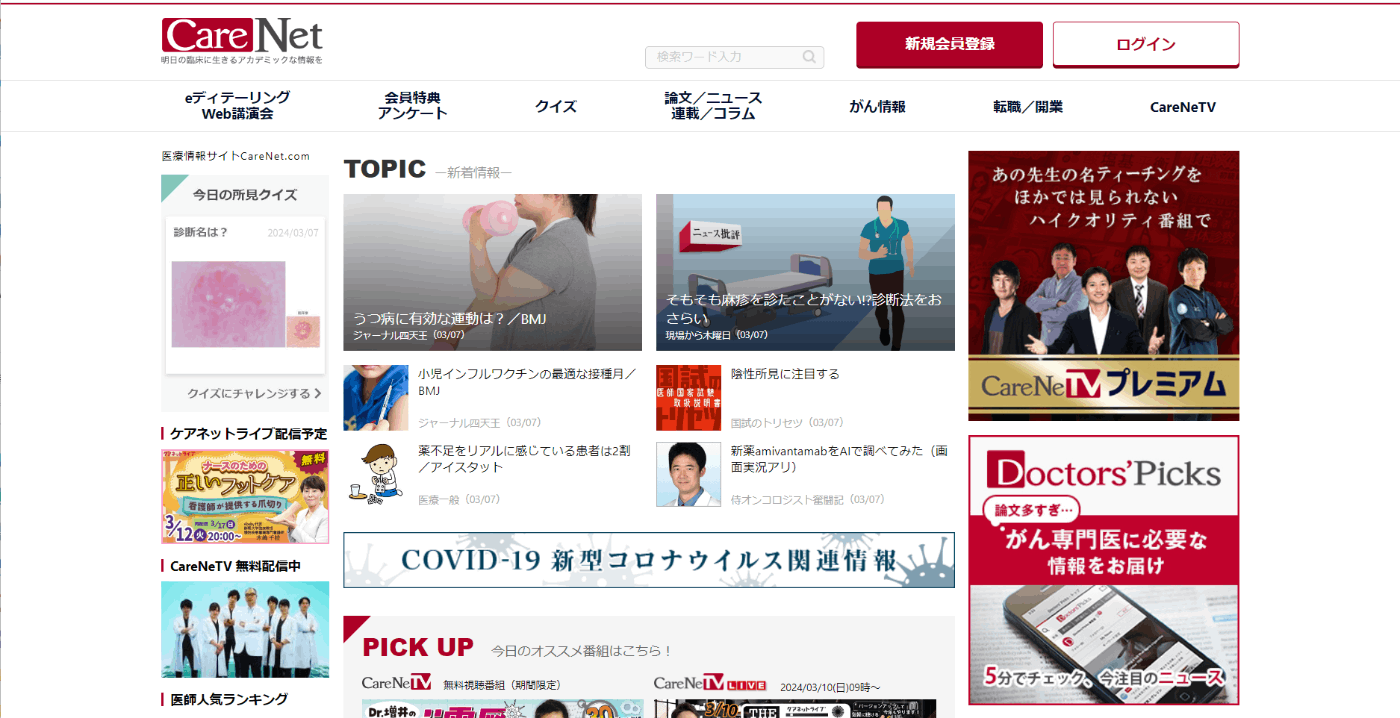This screenshot has height=718, width=1400.
Task: Open the クイズ menu item
Action: (x=556, y=106)
